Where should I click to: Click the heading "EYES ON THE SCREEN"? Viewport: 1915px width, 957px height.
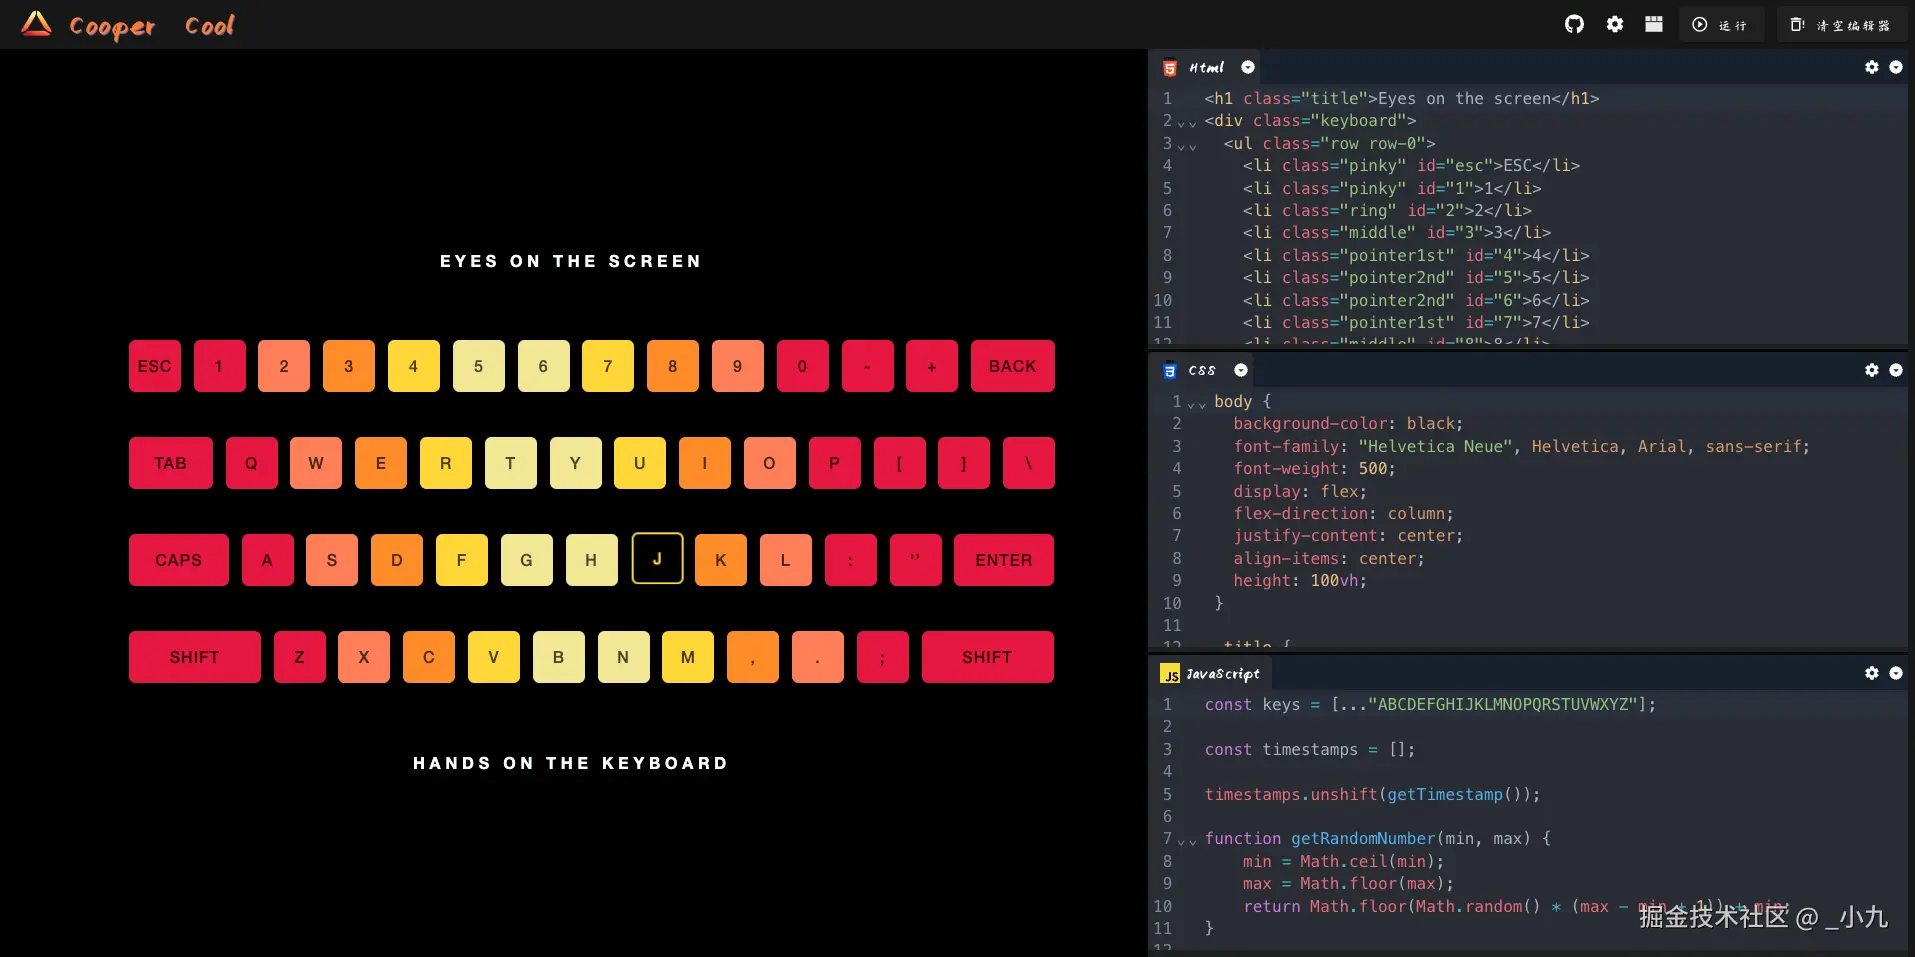point(571,261)
